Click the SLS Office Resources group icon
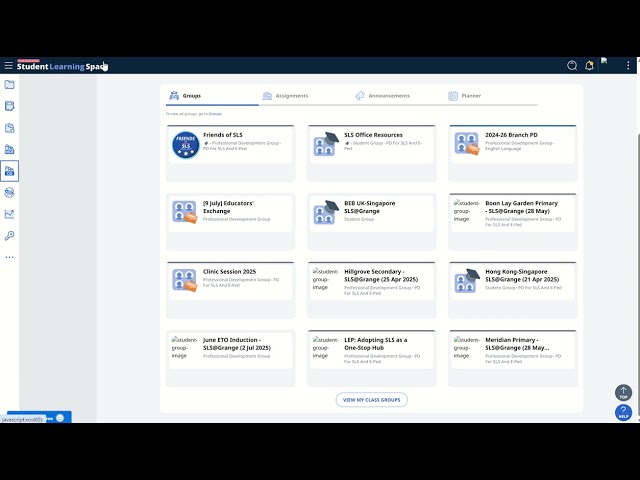Image resolution: width=640 pixels, height=480 pixels. coord(326,144)
